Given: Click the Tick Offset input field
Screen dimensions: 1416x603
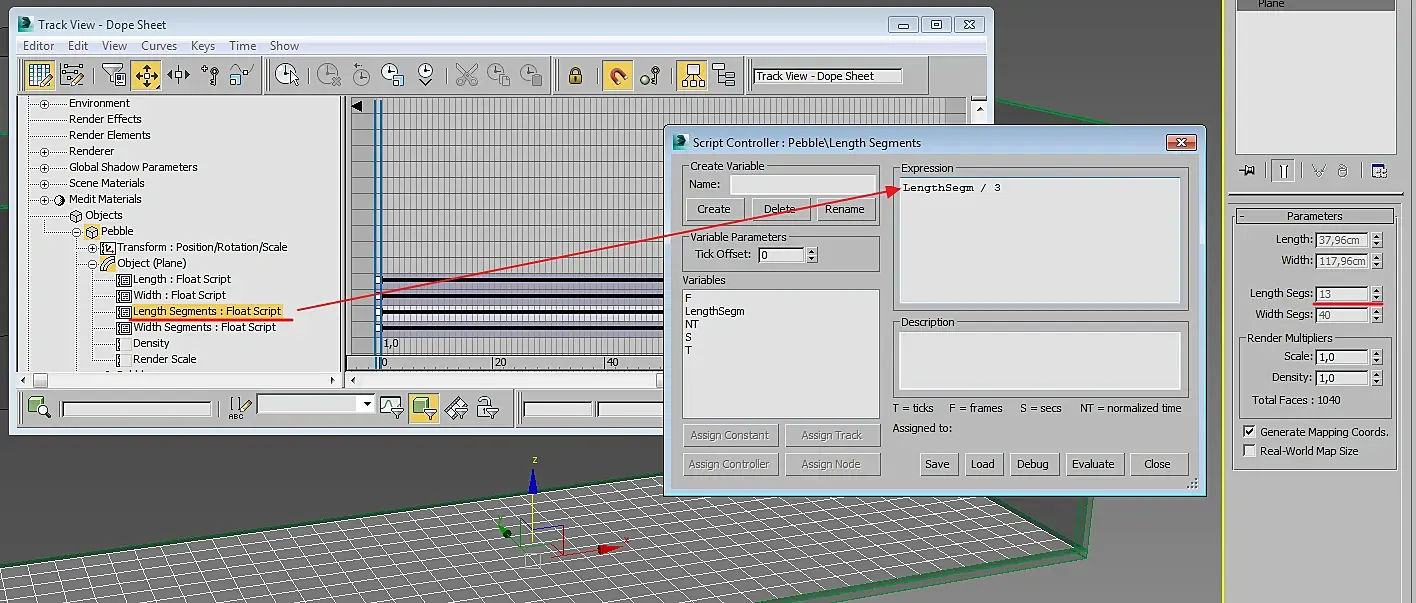Looking at the screenshot, I should tap(780, 255).
